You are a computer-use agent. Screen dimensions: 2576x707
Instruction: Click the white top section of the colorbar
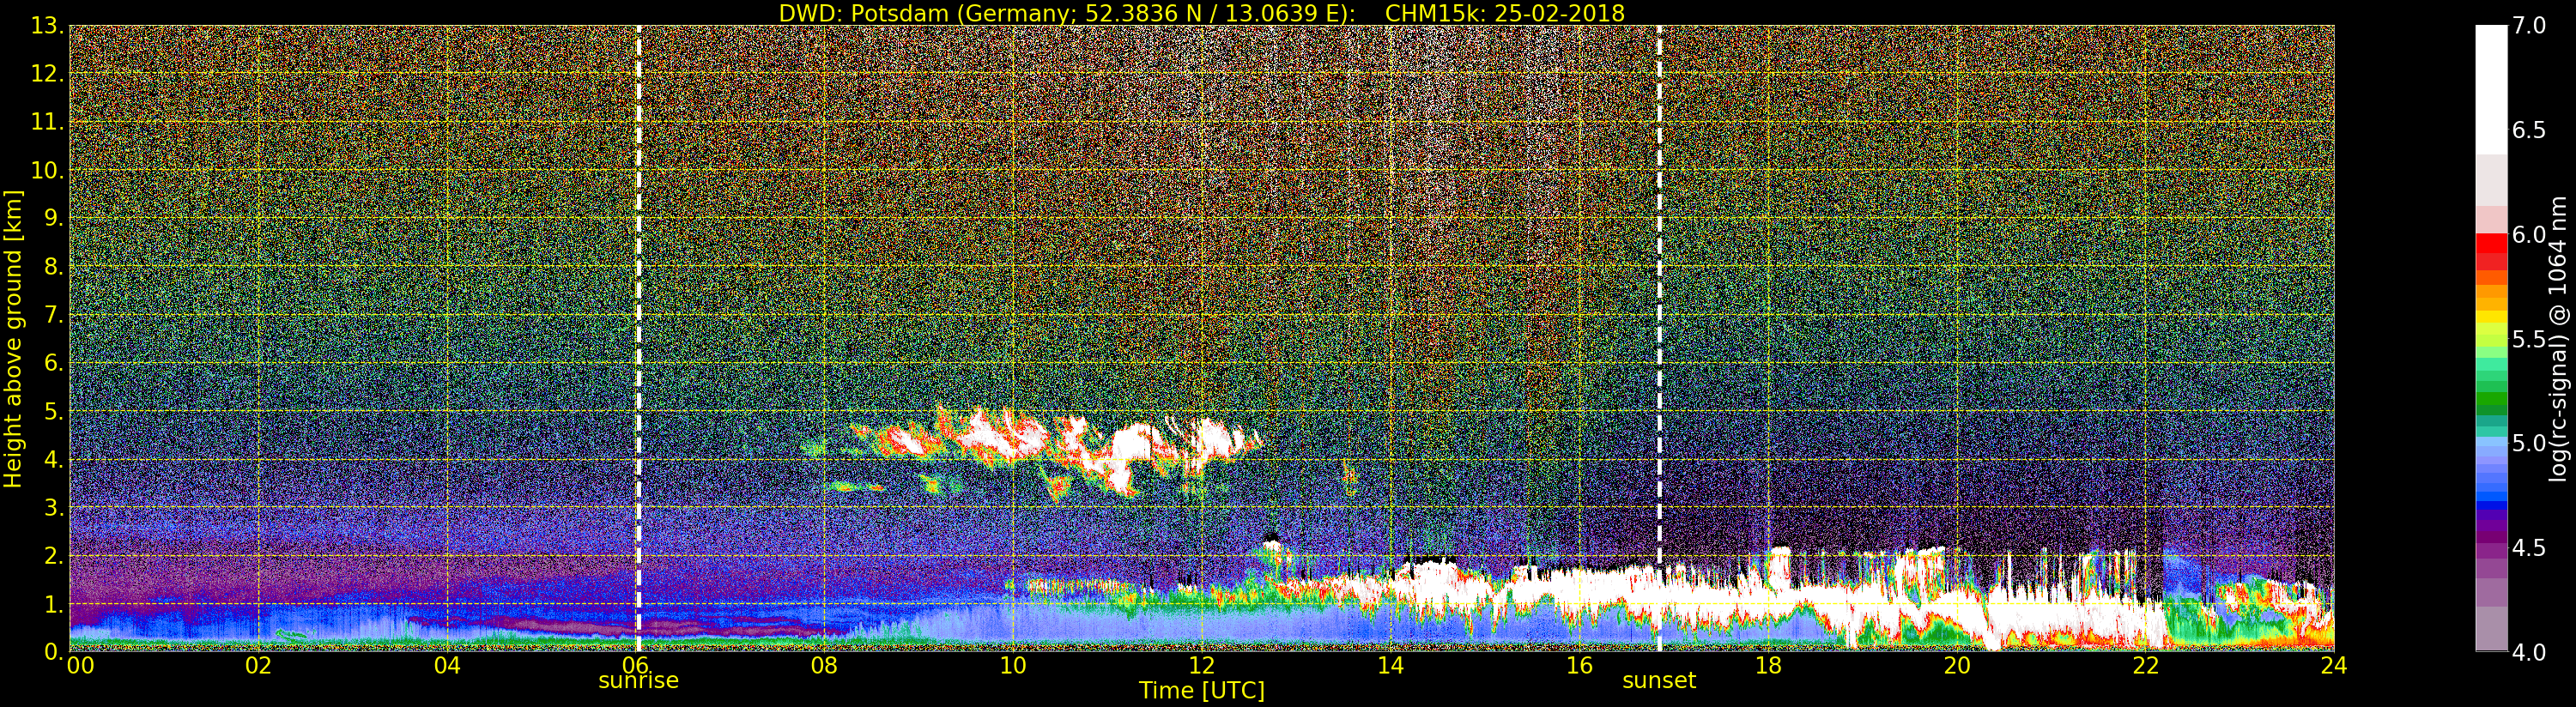pos(2491,90)
